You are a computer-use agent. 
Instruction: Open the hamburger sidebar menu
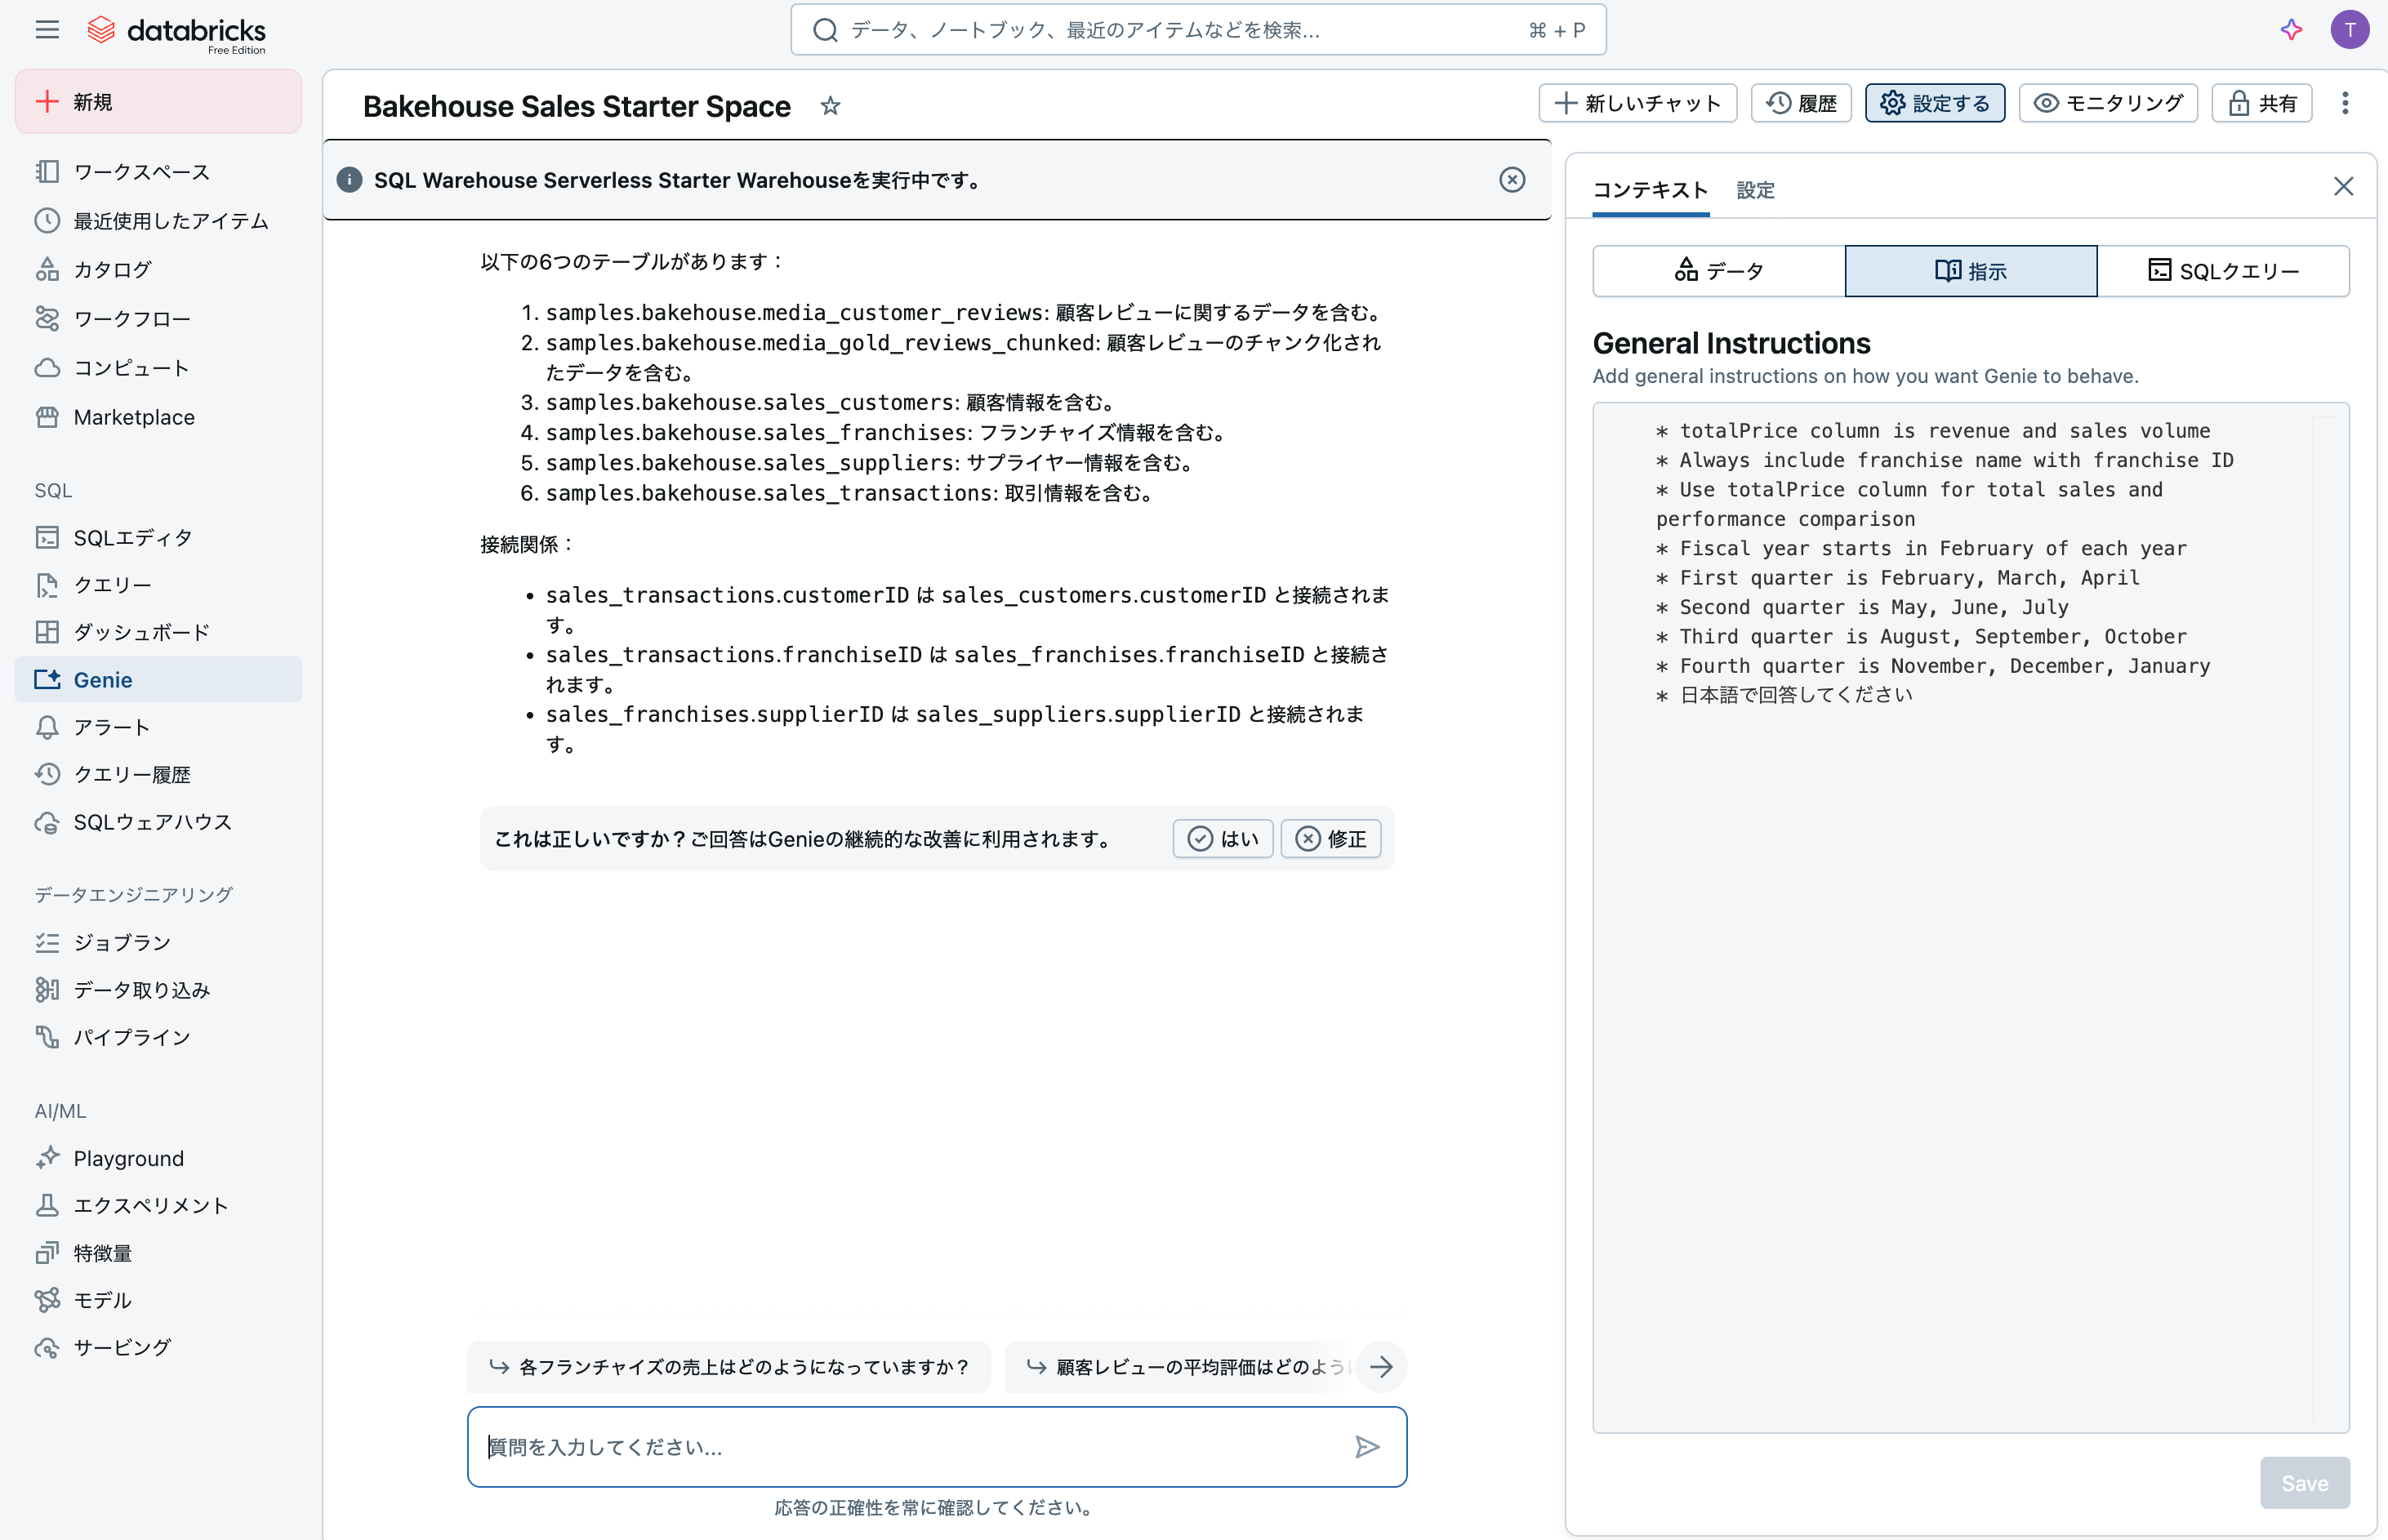click(x=47, y=29)
